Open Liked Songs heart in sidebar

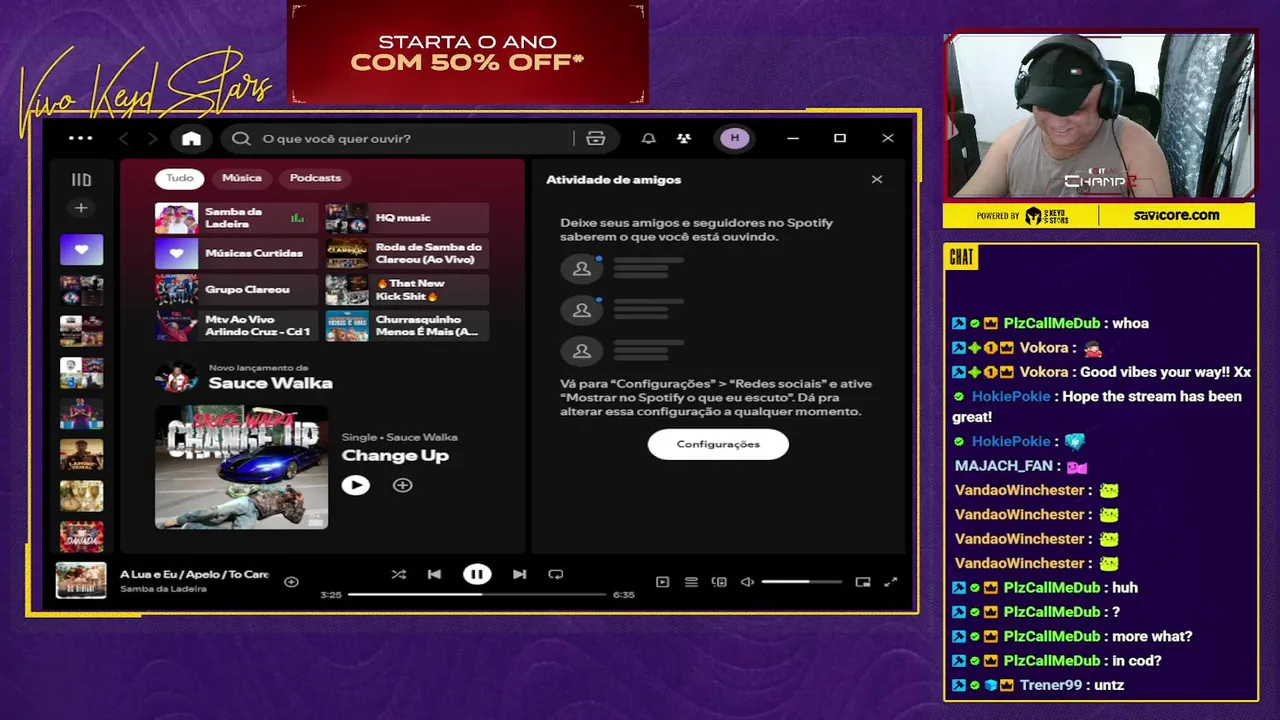[x=81, y=249]
